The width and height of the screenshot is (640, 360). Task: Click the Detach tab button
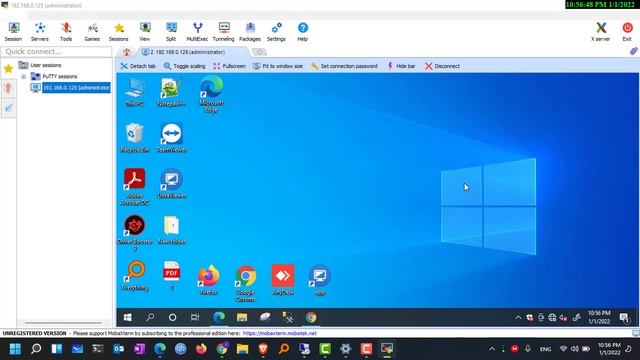(138, 66)
